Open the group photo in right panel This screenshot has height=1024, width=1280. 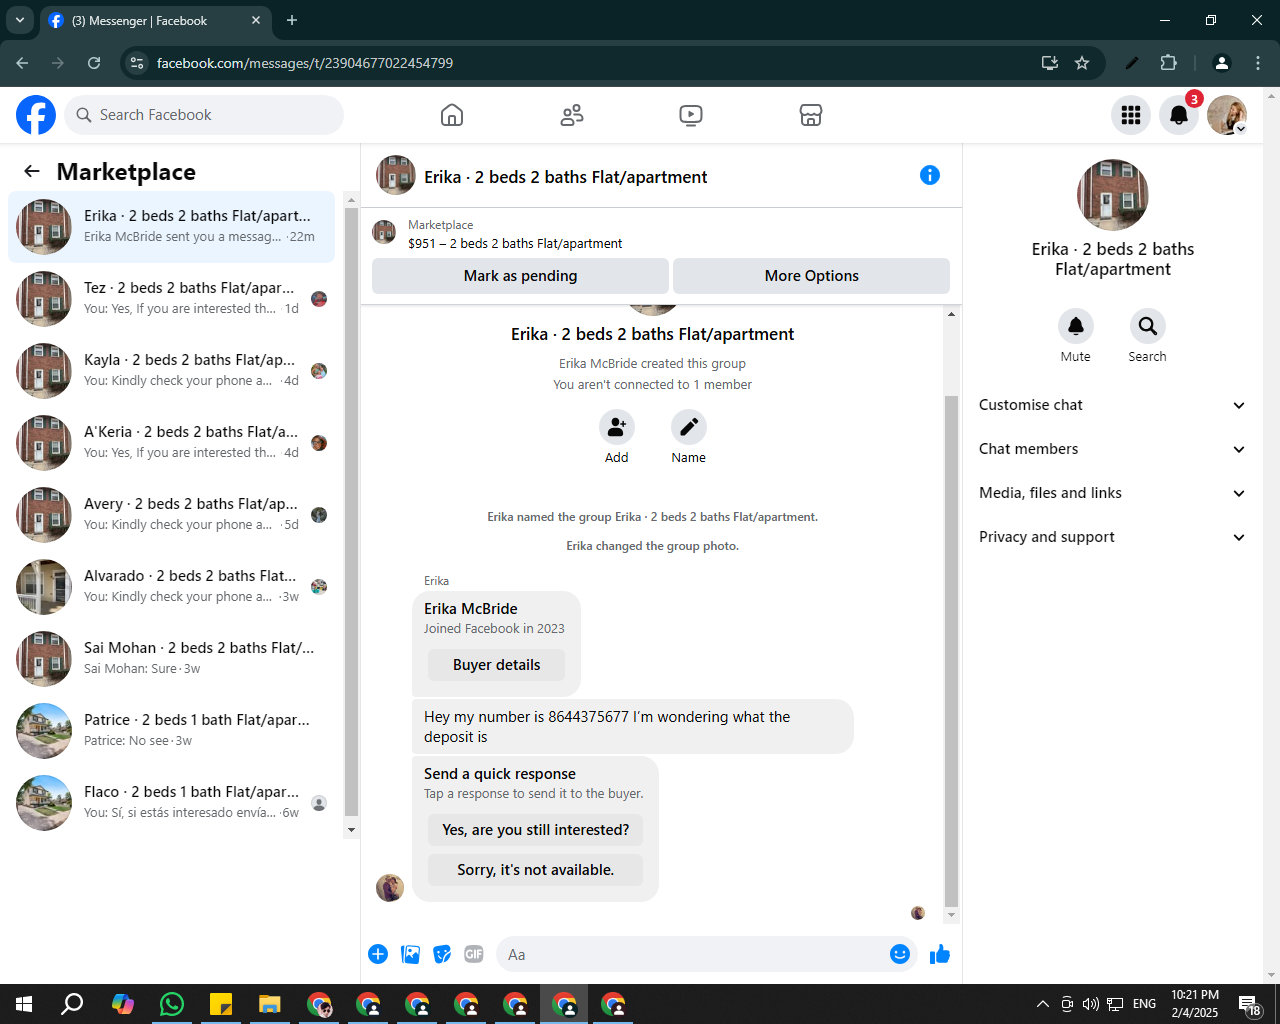coord(1113,195)
